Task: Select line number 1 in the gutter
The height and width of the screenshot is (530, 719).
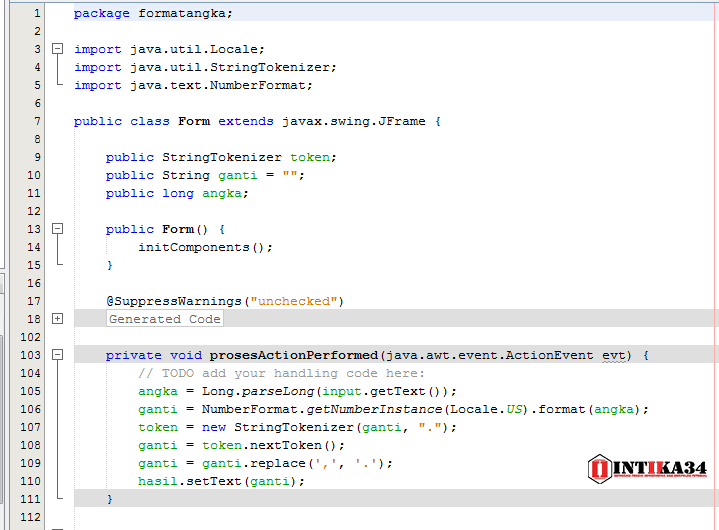Action: pyautogui.click(x=37, y=13)
